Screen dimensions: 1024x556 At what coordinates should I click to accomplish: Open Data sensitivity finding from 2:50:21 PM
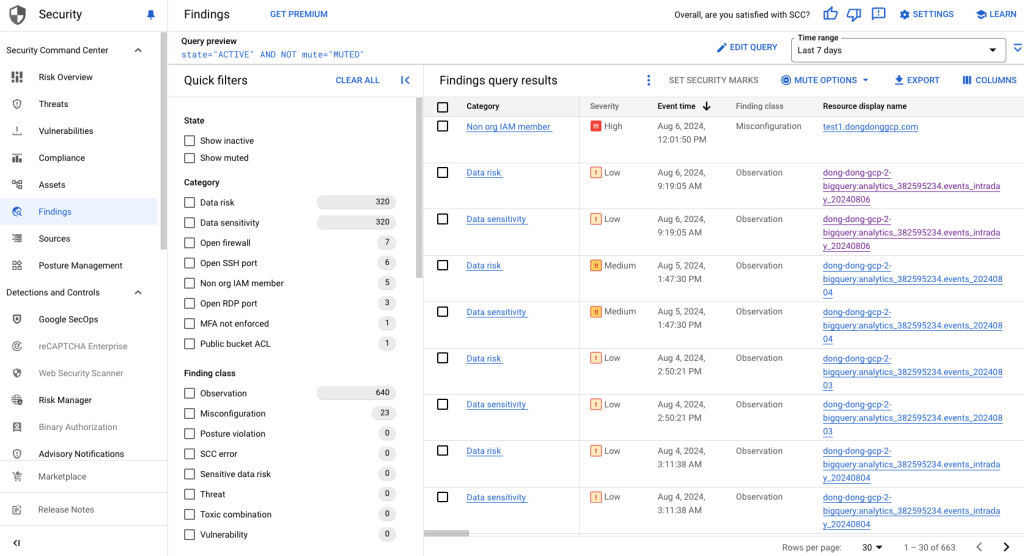click(496, 404)
